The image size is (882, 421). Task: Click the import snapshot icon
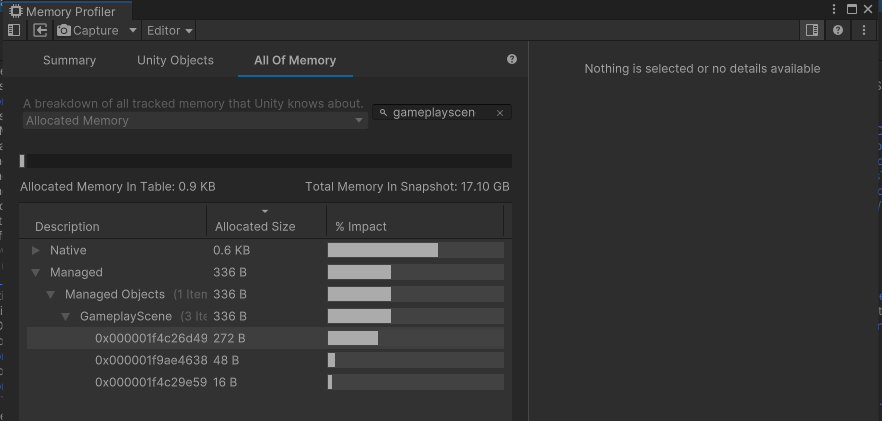41,30
